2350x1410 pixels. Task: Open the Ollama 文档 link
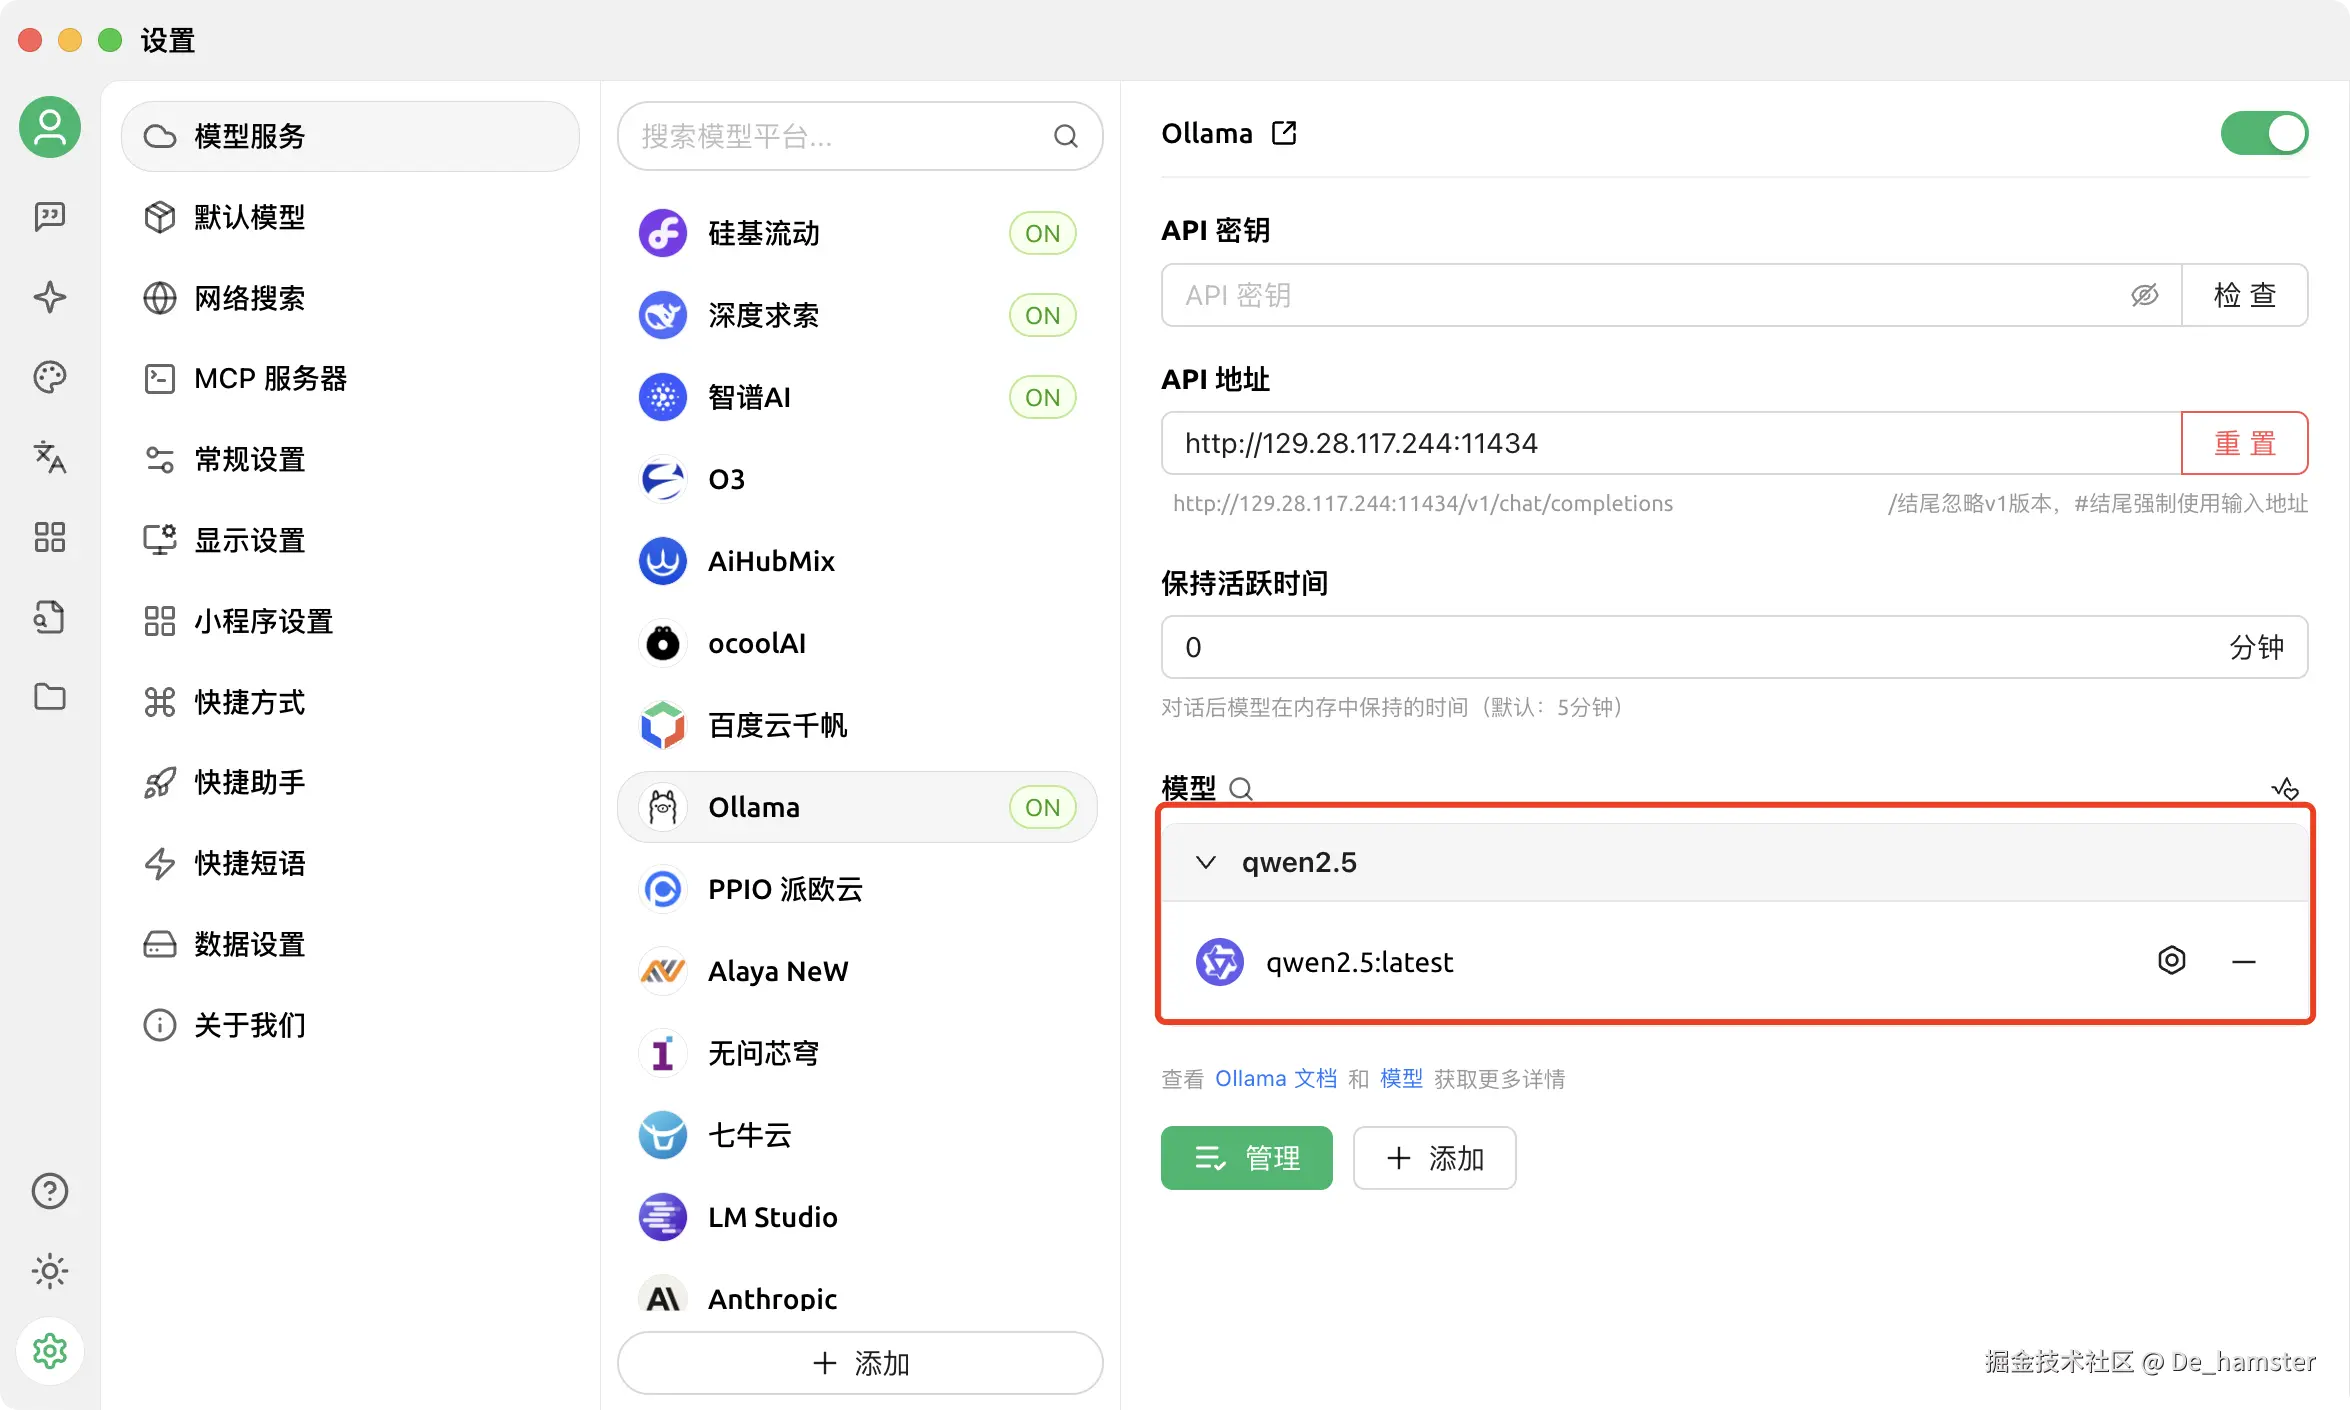pos(1275,1079)
